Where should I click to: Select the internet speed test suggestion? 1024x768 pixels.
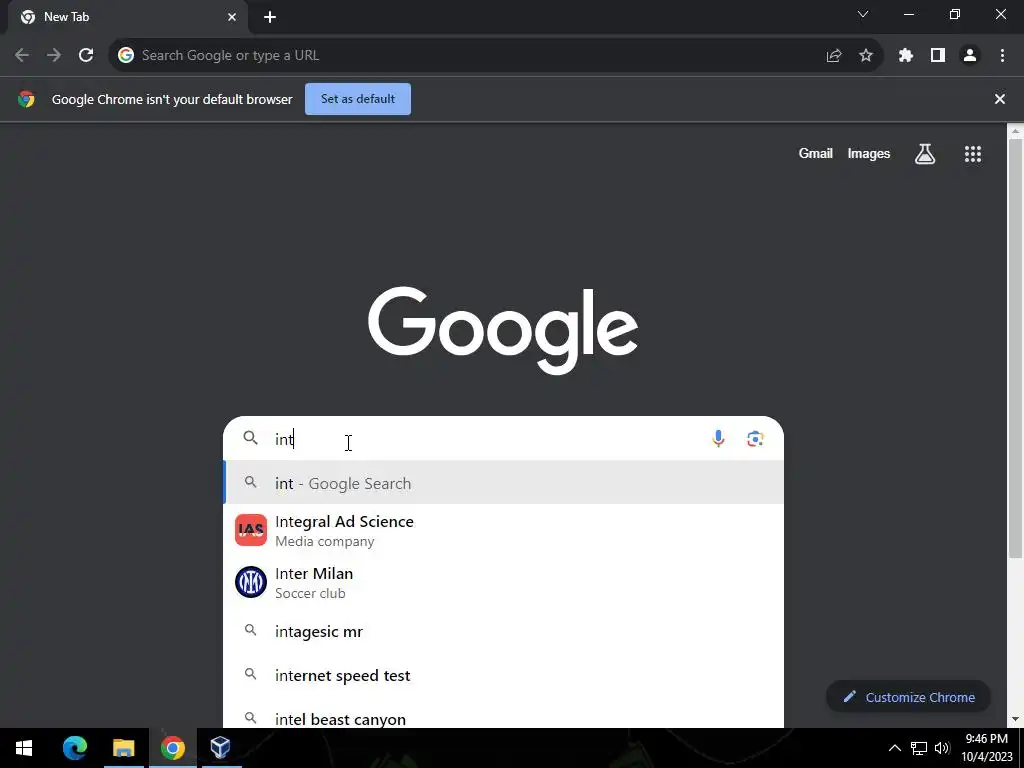coord(504,675)
